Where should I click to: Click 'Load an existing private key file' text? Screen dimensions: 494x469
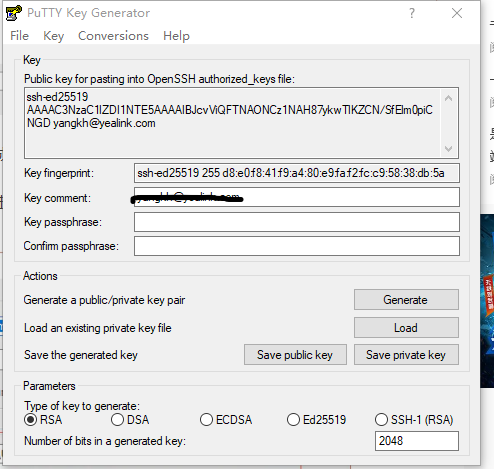point(98,328)
